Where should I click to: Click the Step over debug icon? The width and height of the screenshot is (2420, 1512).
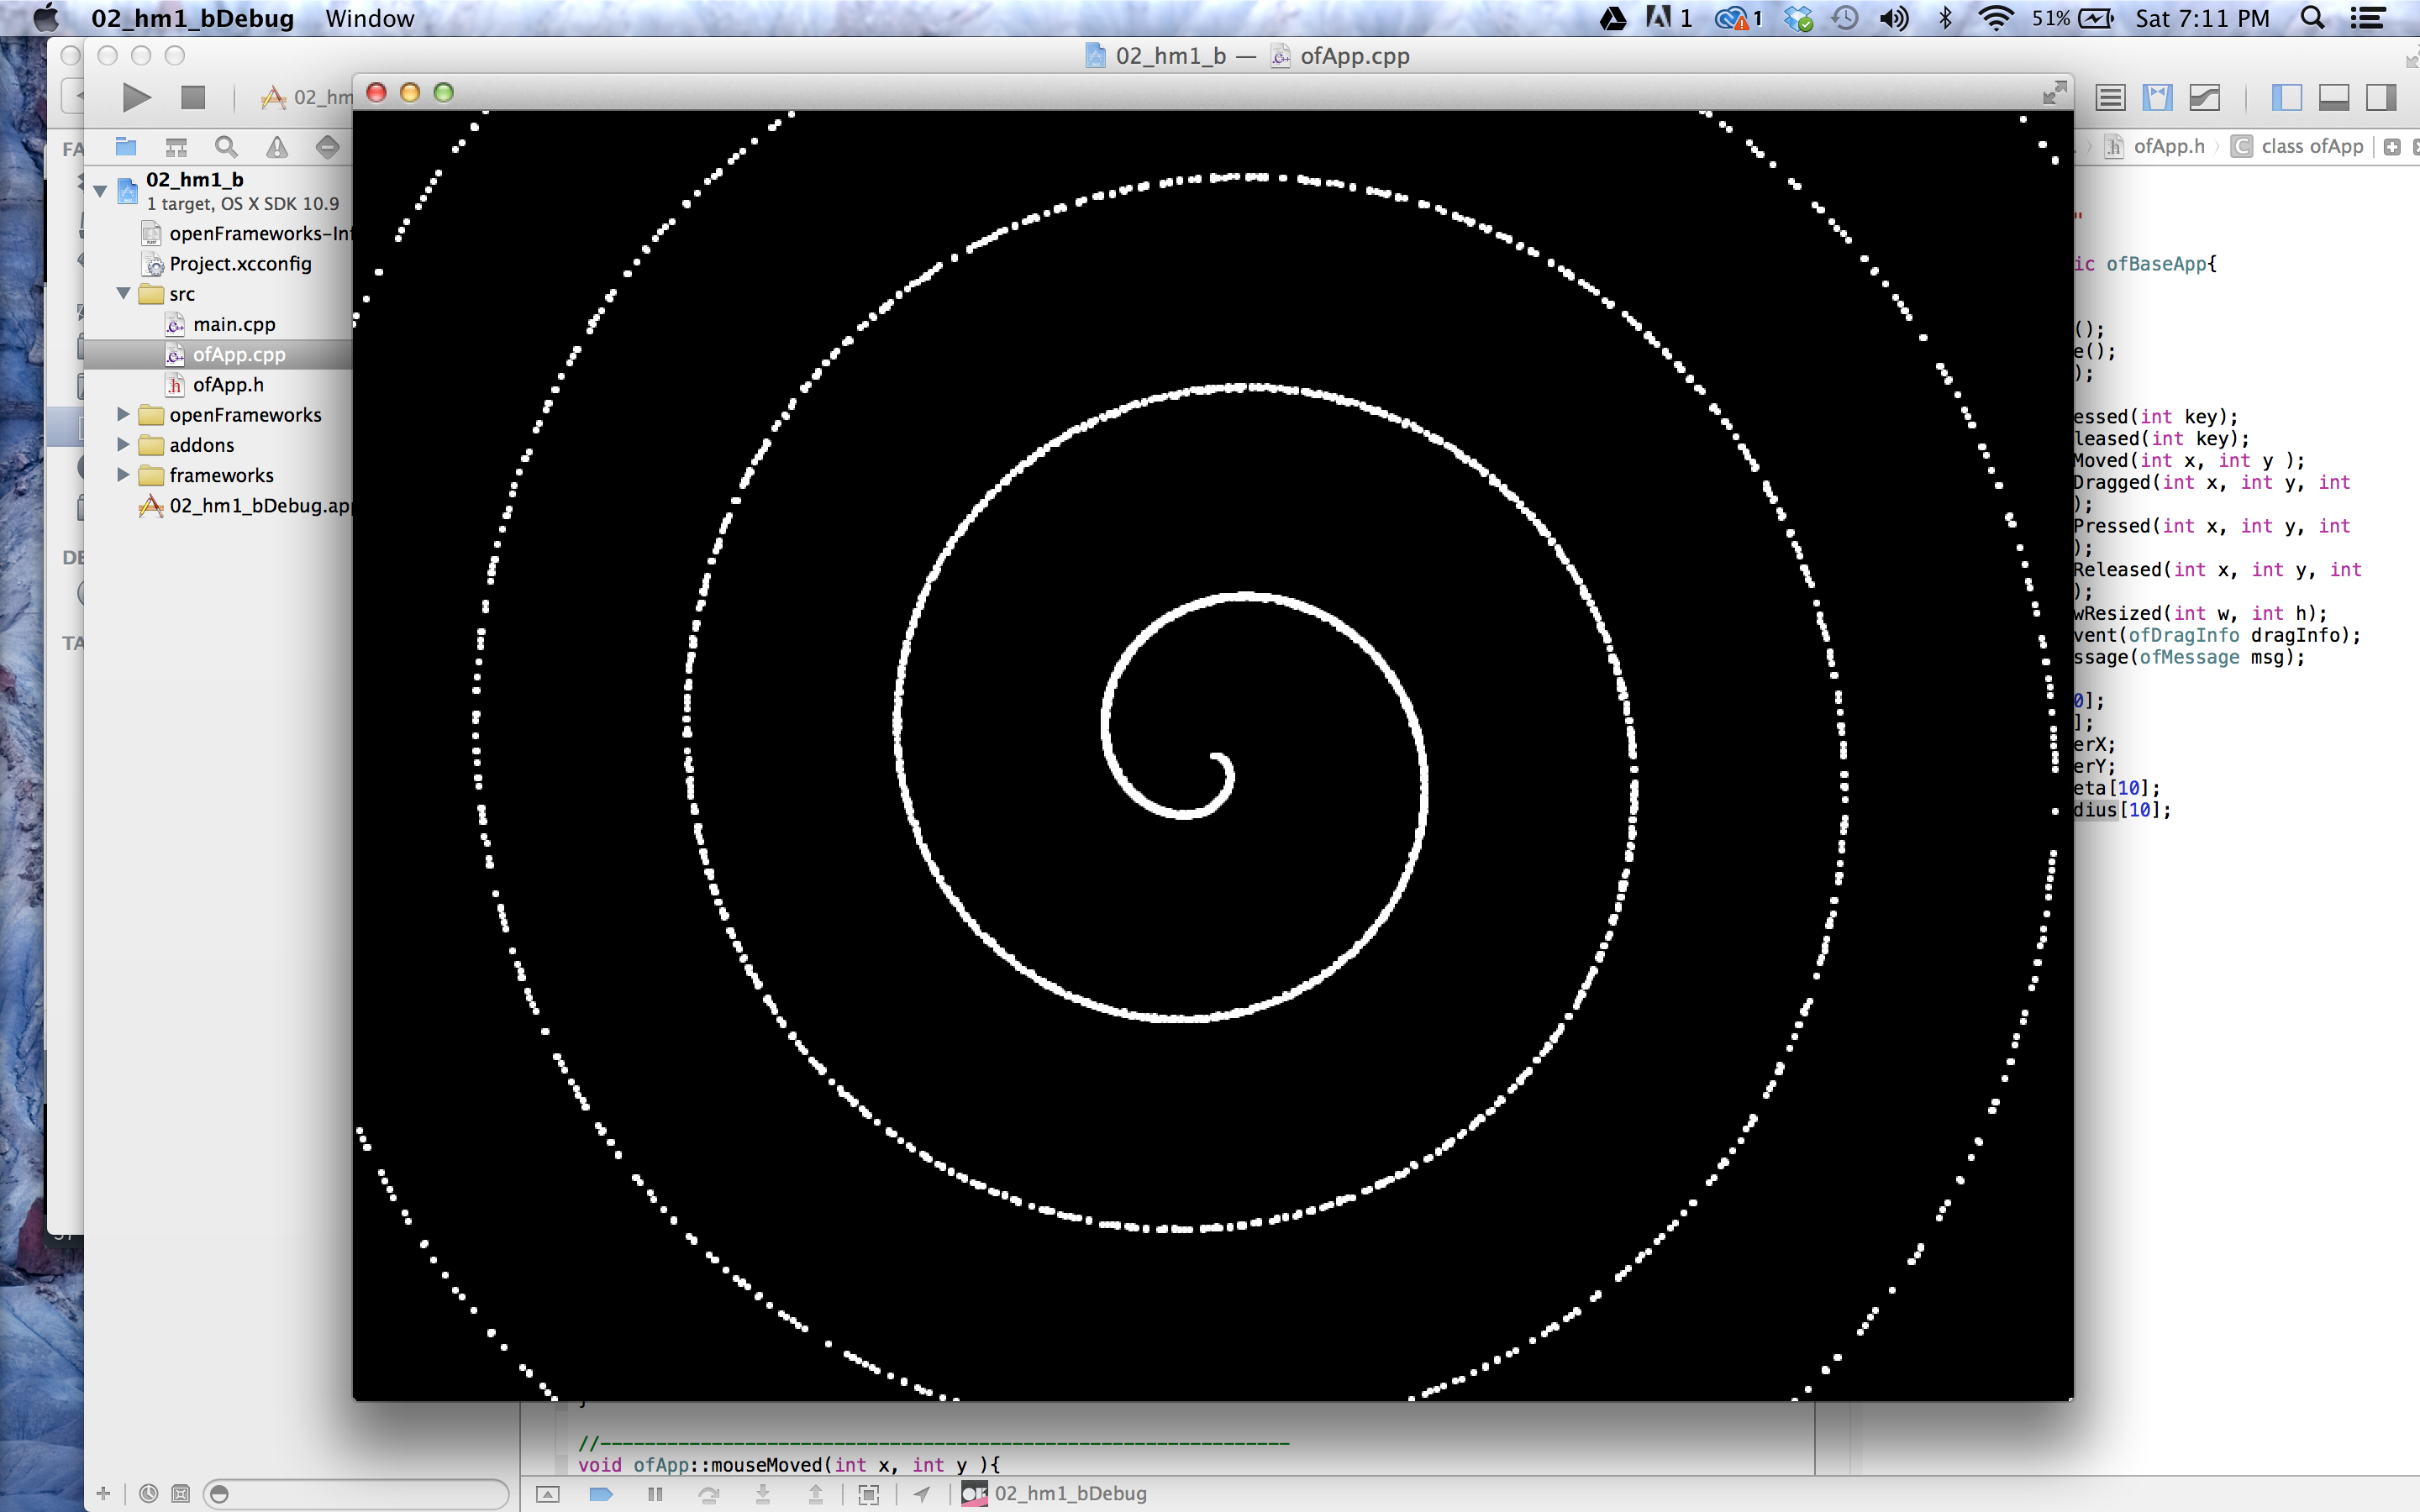(709, 1494)
